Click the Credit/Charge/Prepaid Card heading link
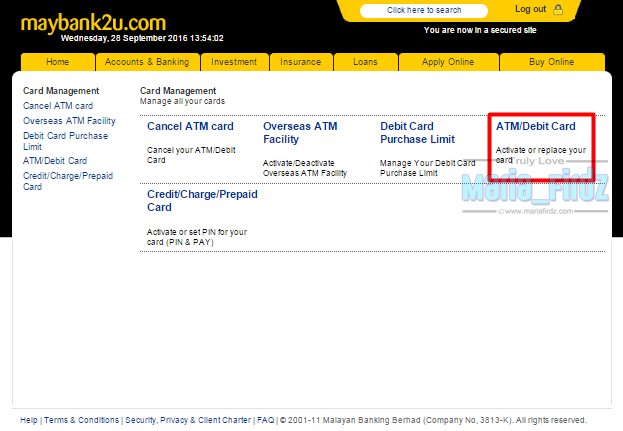The width and height of the screenshot is (623, 431). (x=202, y=201)
